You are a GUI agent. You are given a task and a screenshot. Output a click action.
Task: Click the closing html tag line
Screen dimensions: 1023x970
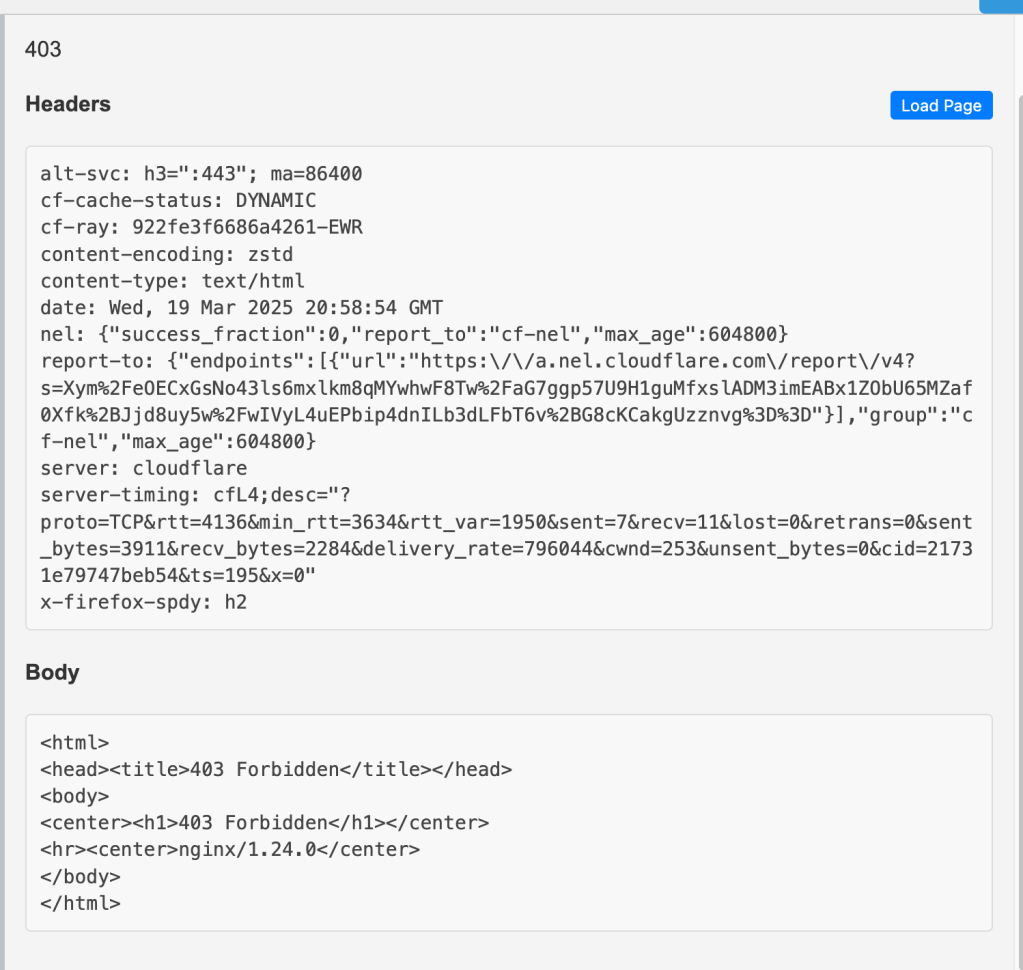80,902
